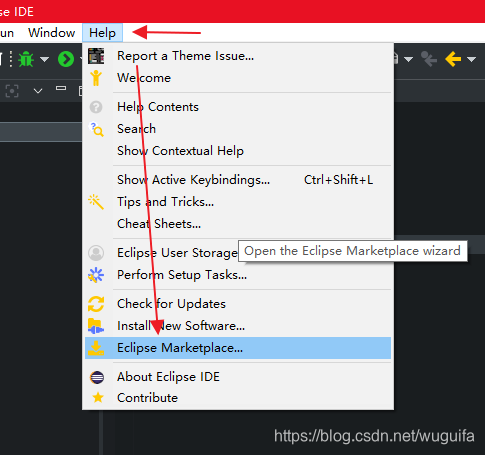Click the help Search magnifier icon

(x=97, y=129)
